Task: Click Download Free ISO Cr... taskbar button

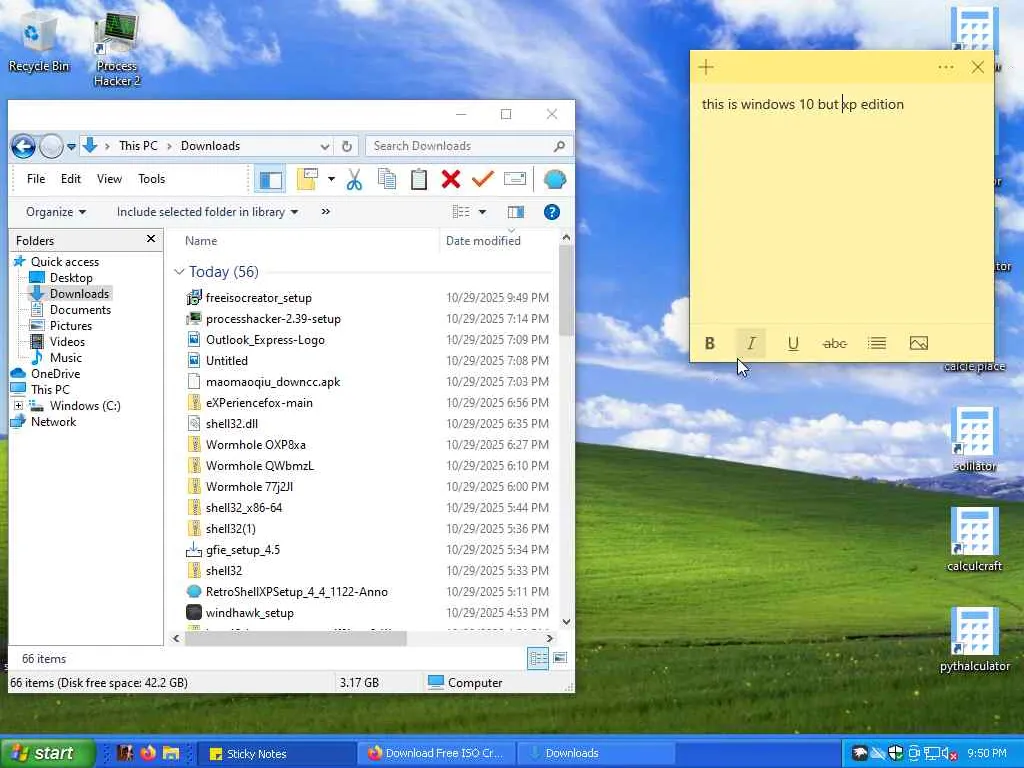Action: click(x=436, y=754)
